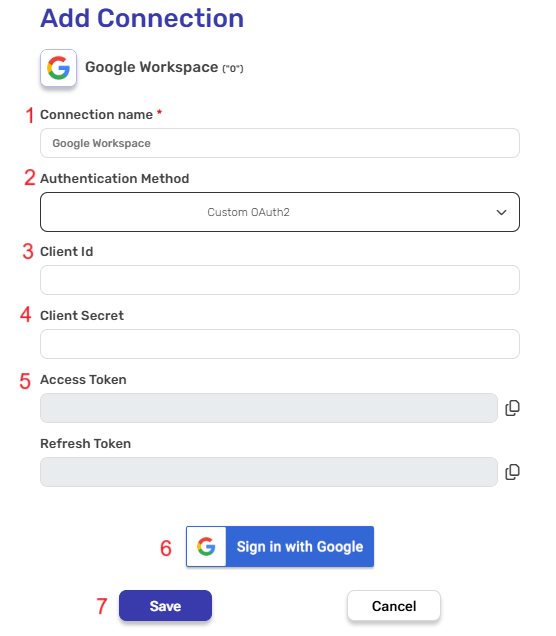Click the Connection name label
Image resolution: width=556 pixels, height=636 pixels.
[97, 115]
